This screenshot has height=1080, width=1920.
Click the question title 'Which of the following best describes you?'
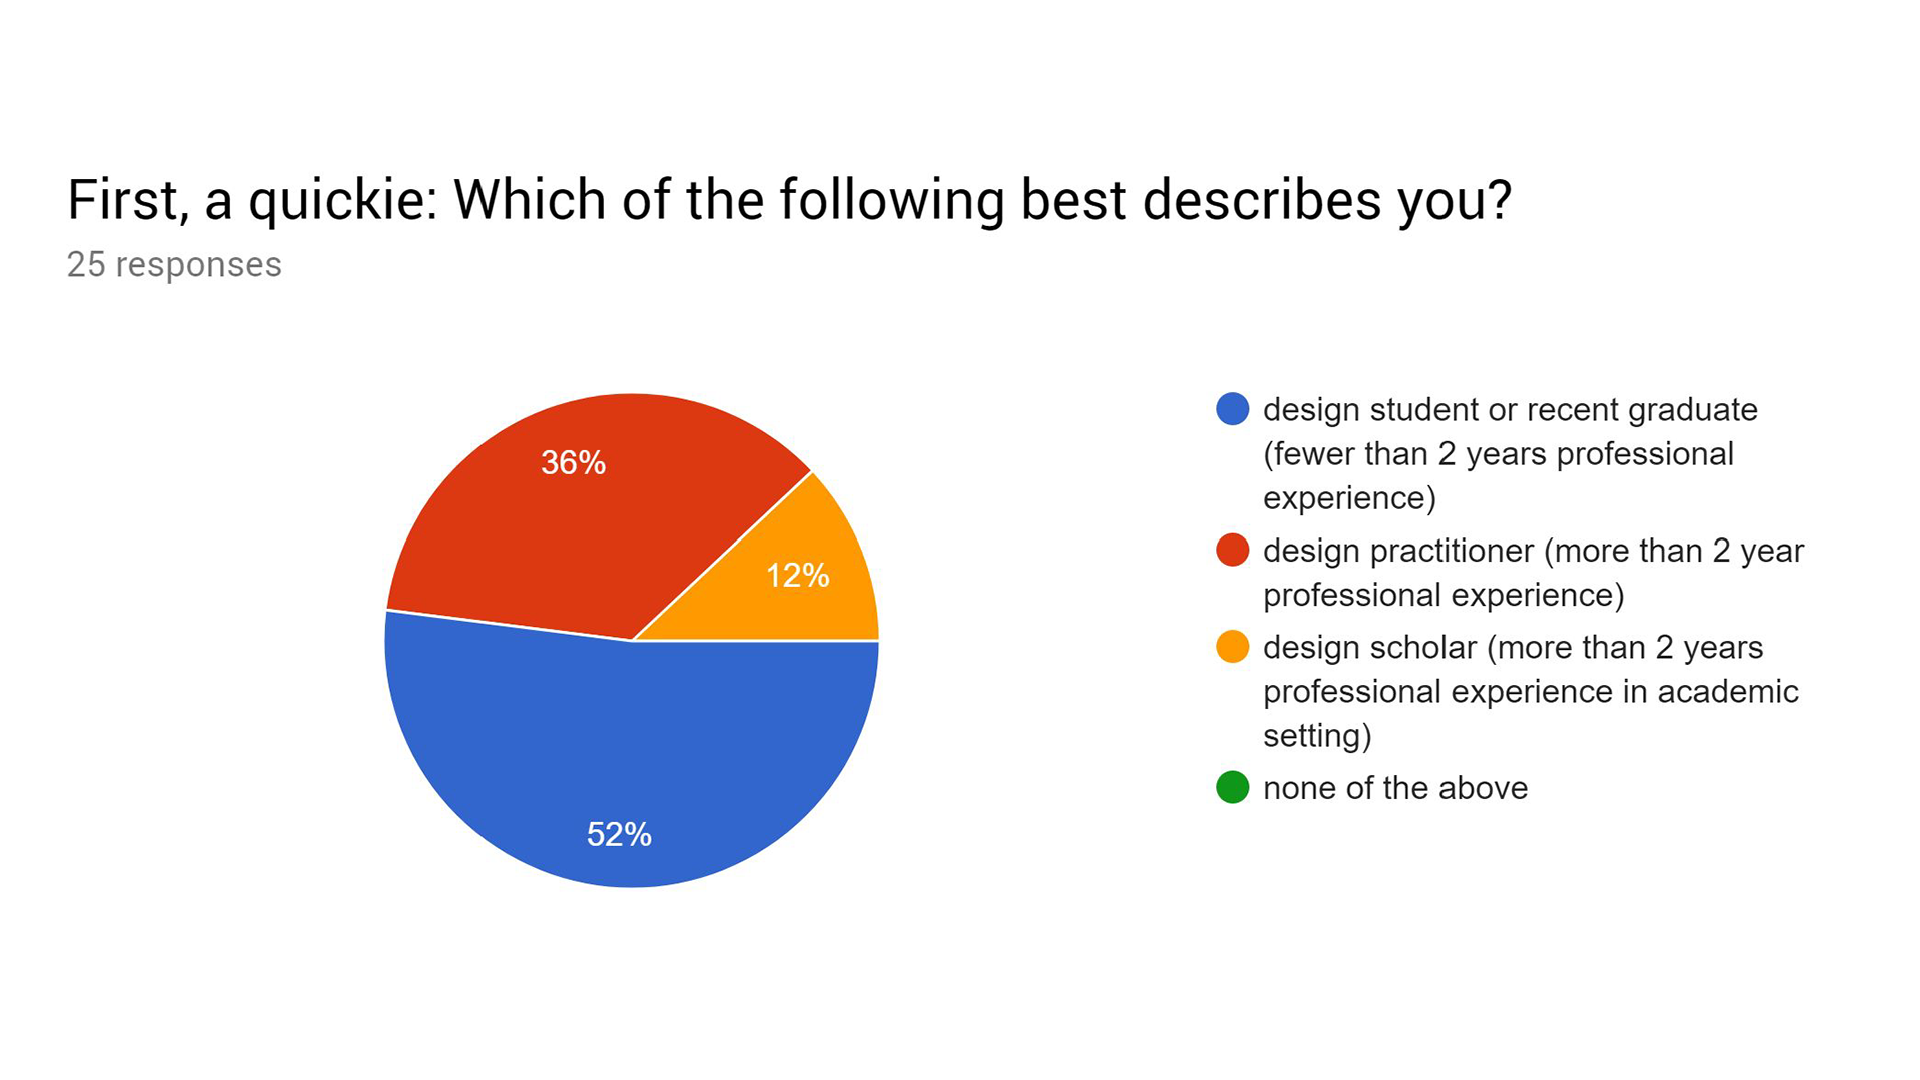pyautogui.click(x=982, y=200)
